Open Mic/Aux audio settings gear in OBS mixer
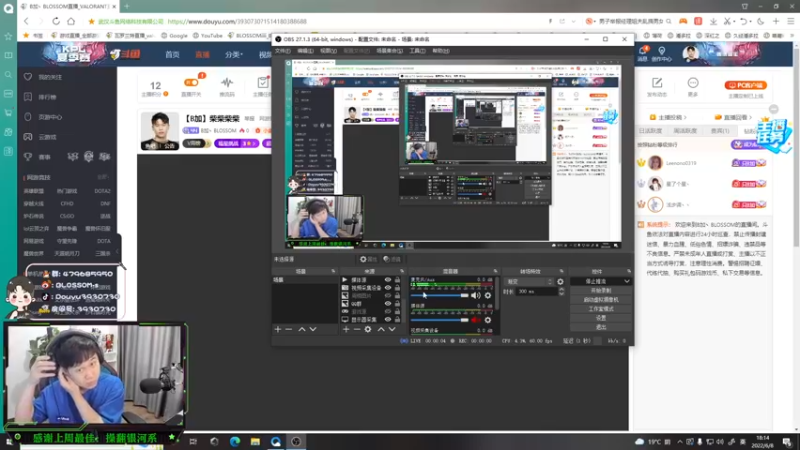The image size is (800, 450). (x=488, y=295)
